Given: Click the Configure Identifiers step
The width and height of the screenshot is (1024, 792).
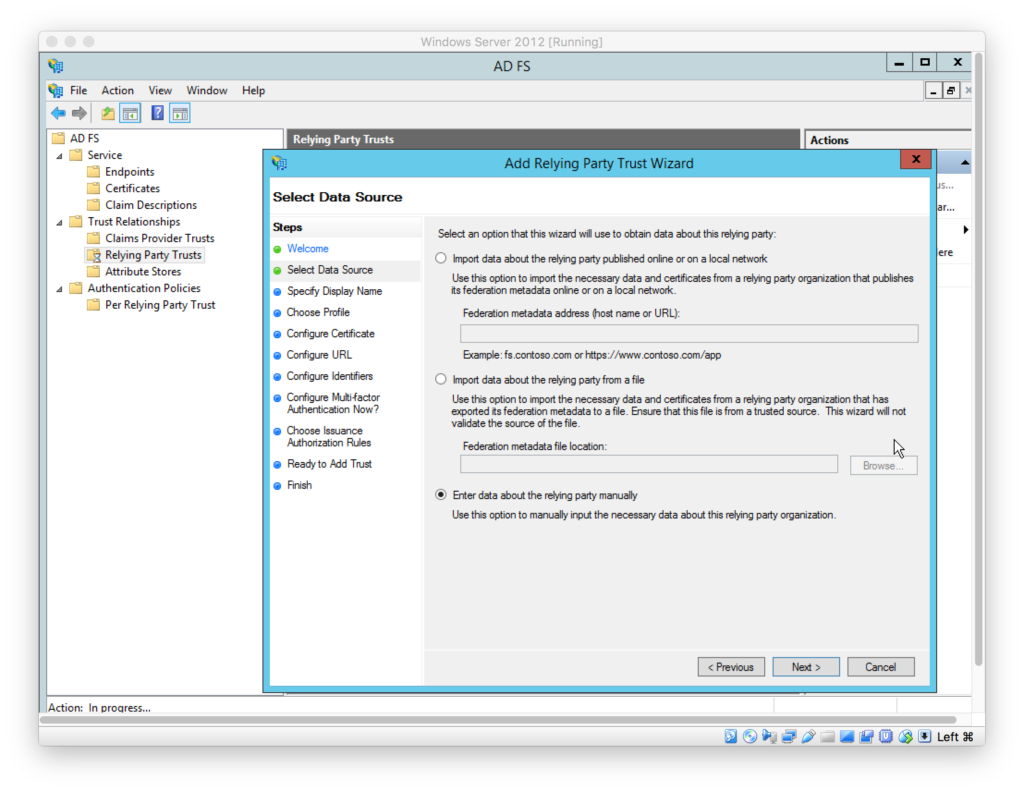Looking at the screenshot, I should pos(330,375).
